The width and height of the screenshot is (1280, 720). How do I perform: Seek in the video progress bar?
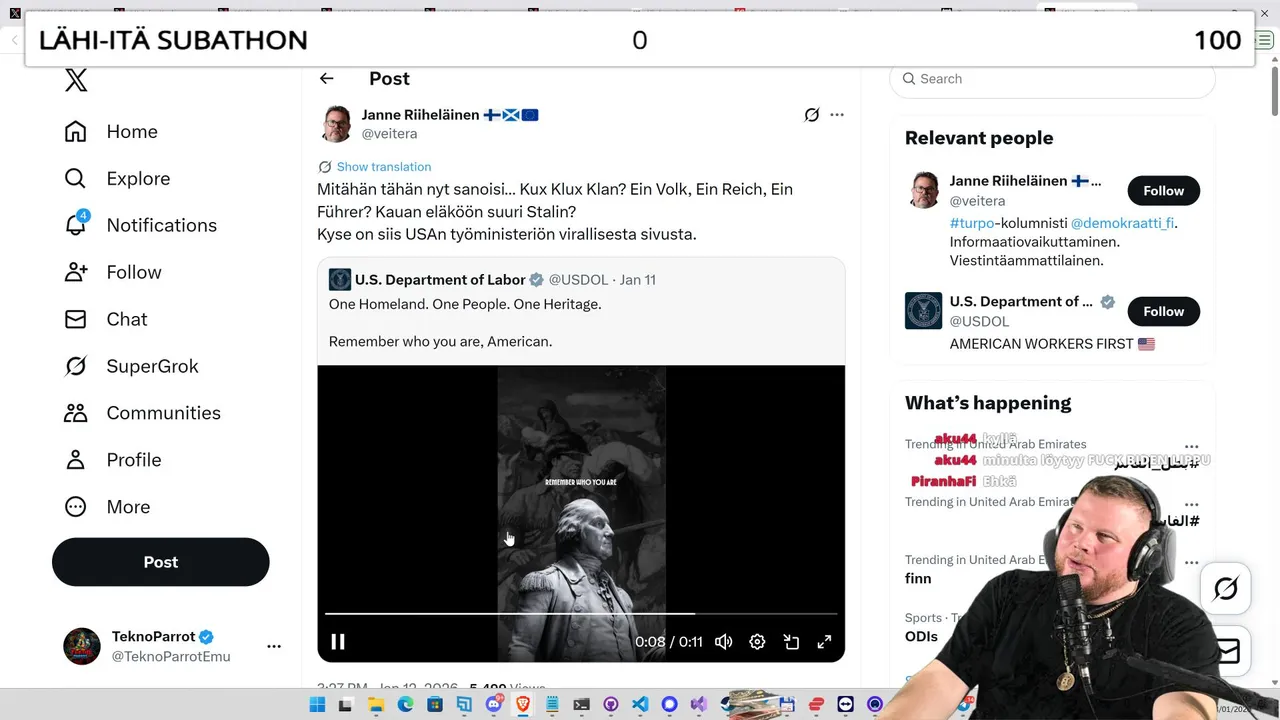pyautogui.click(x=581, y=613)
